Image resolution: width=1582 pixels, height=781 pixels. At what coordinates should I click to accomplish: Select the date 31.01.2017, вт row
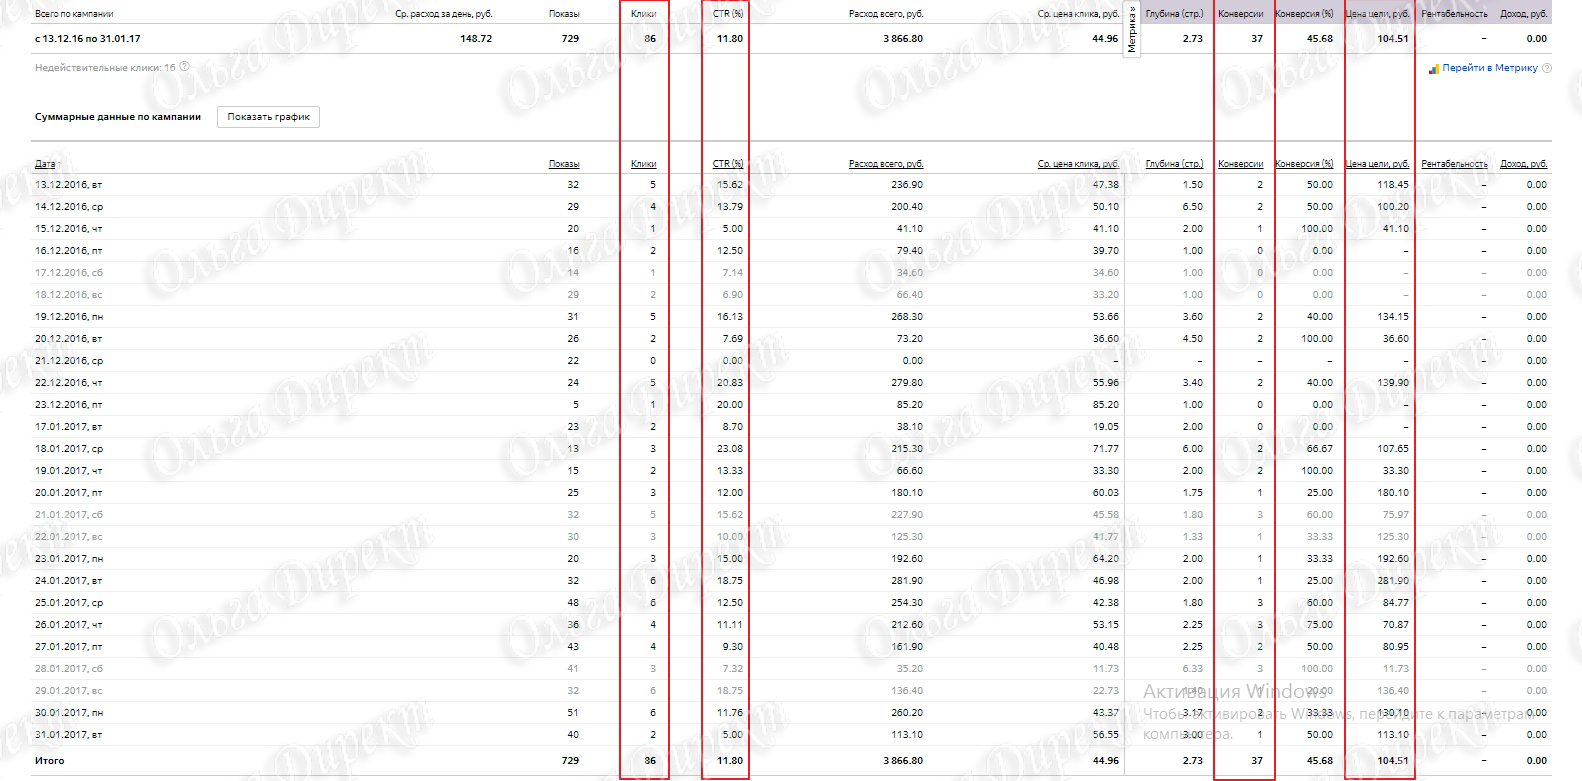tap(791, 735)
